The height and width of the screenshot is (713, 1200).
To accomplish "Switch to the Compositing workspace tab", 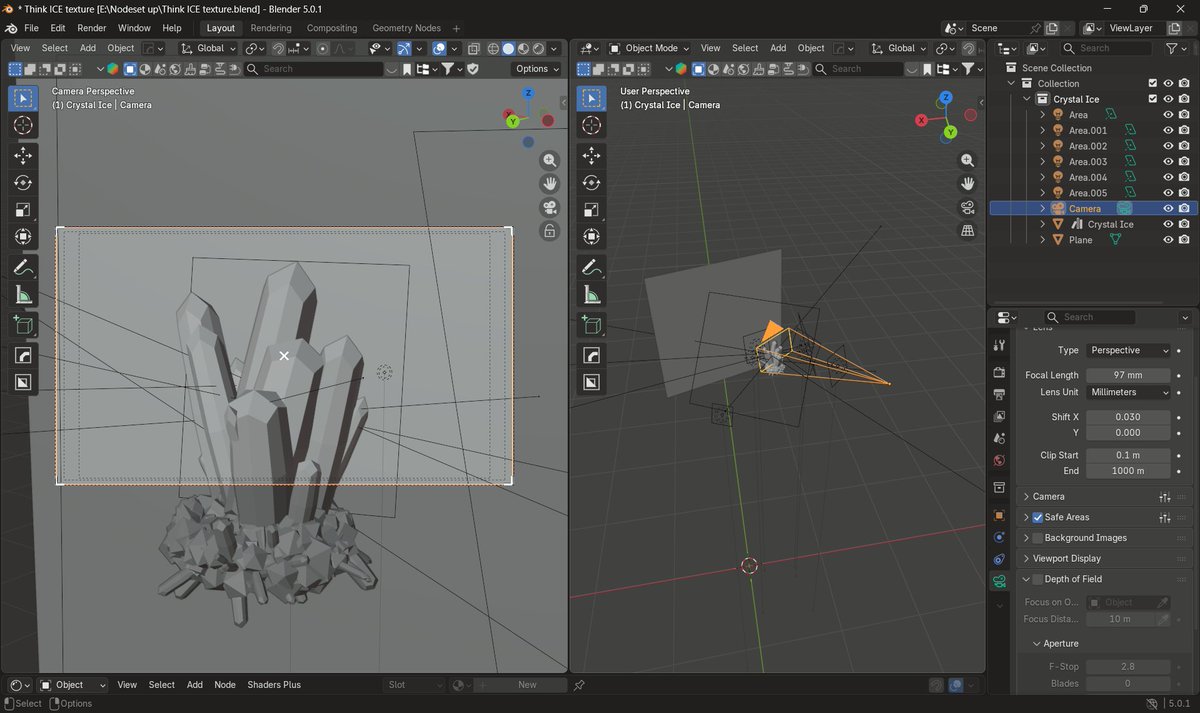I will pos(332,28).
